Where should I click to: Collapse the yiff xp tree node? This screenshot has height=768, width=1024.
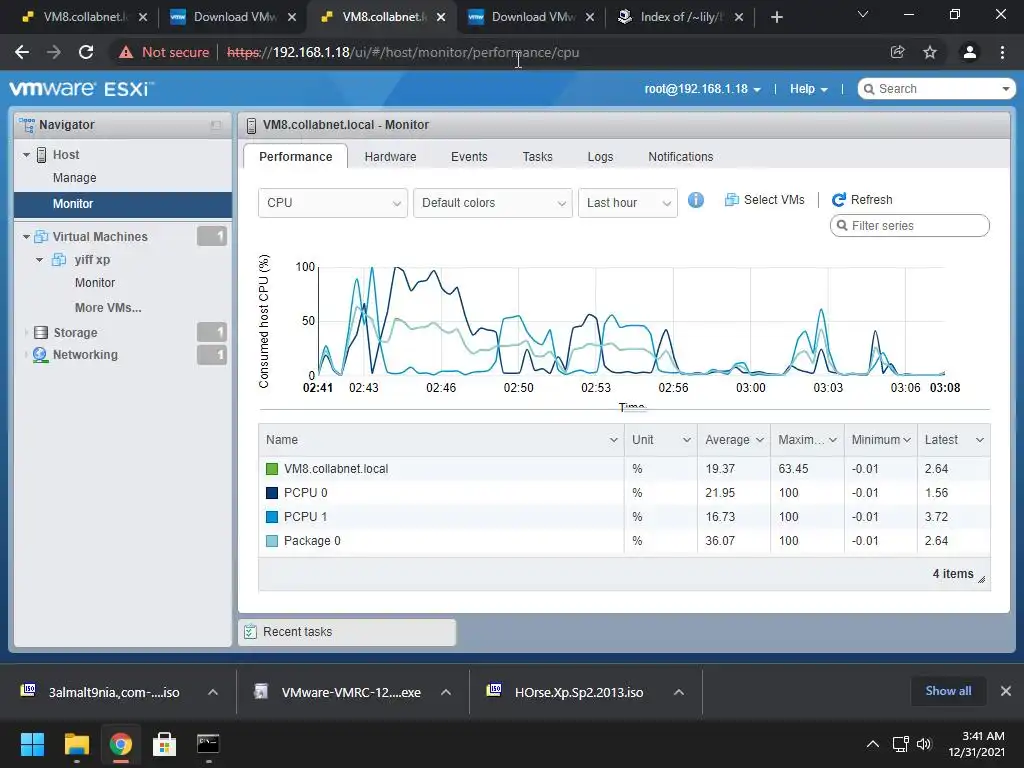click(39, 260)
